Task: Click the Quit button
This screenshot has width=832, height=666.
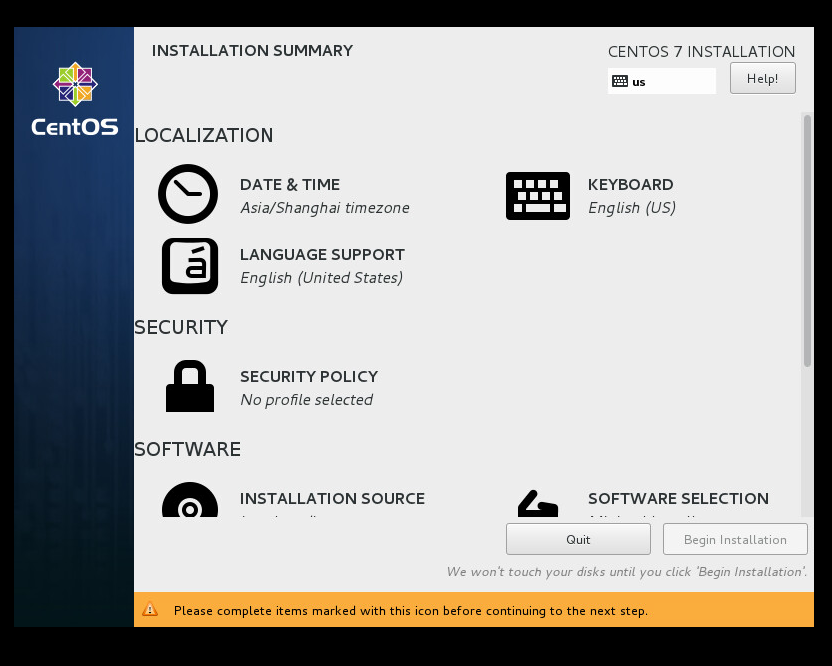Action: [x=578, y=539]
